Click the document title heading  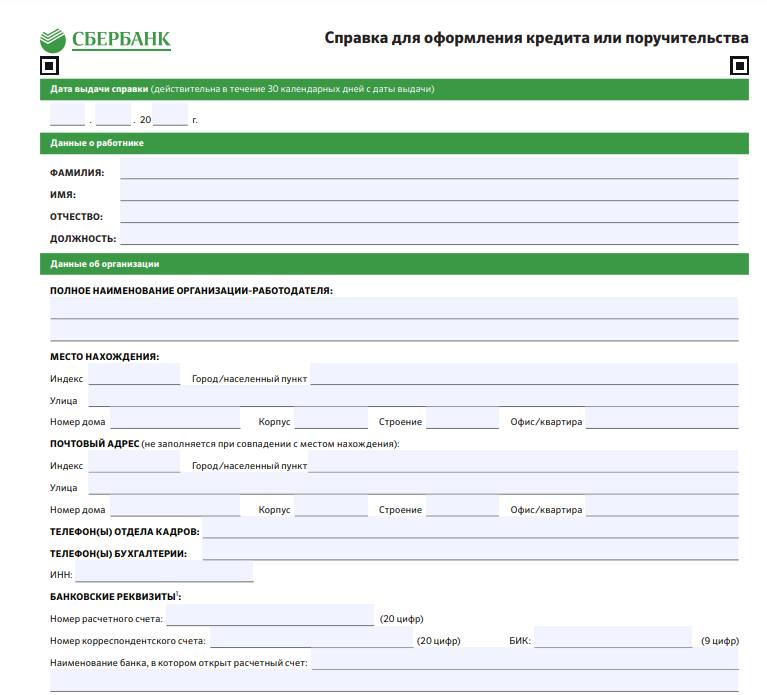click(536, 38)
